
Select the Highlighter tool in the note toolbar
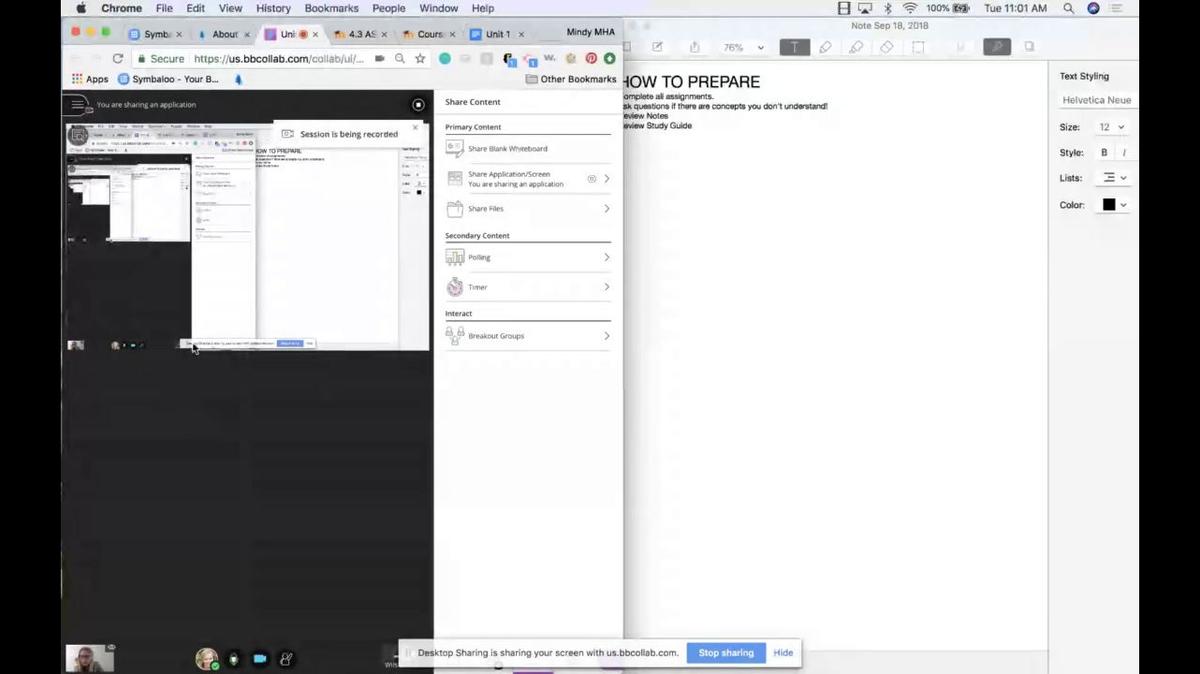[856, 47]
